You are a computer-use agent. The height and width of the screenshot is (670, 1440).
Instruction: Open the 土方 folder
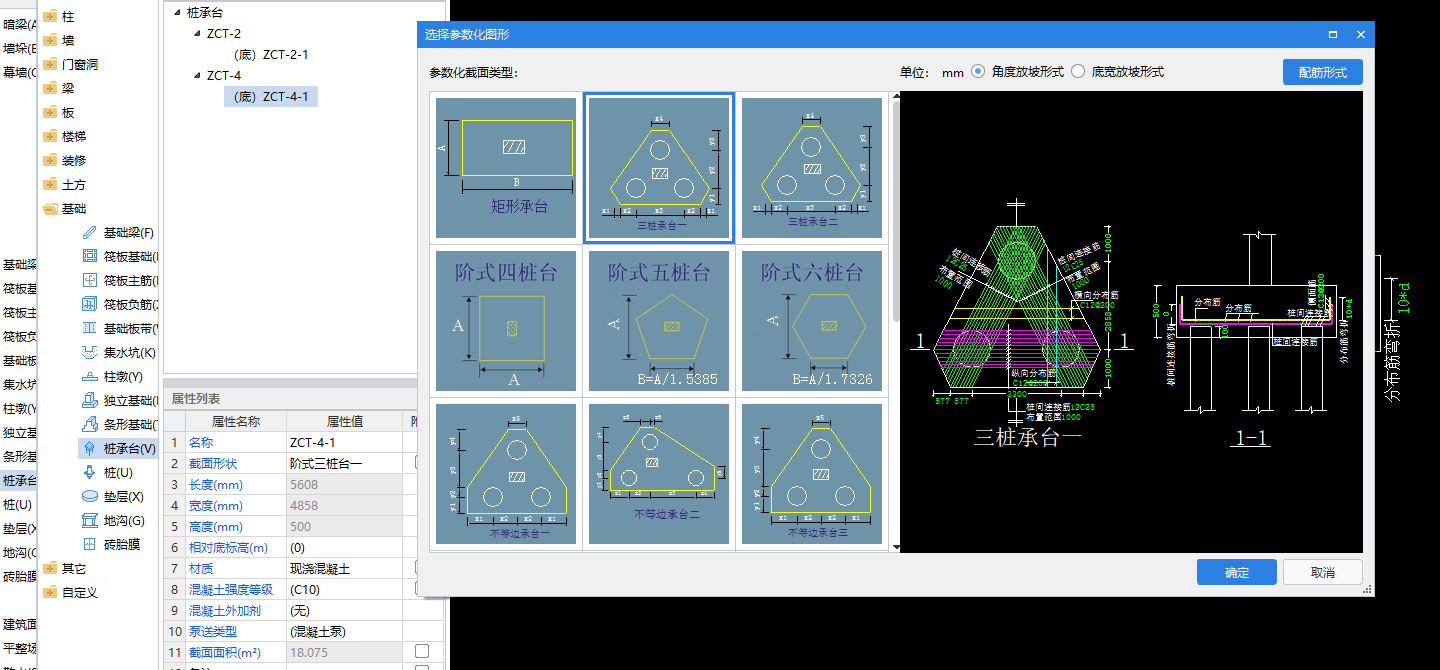(x=50, y=185)
